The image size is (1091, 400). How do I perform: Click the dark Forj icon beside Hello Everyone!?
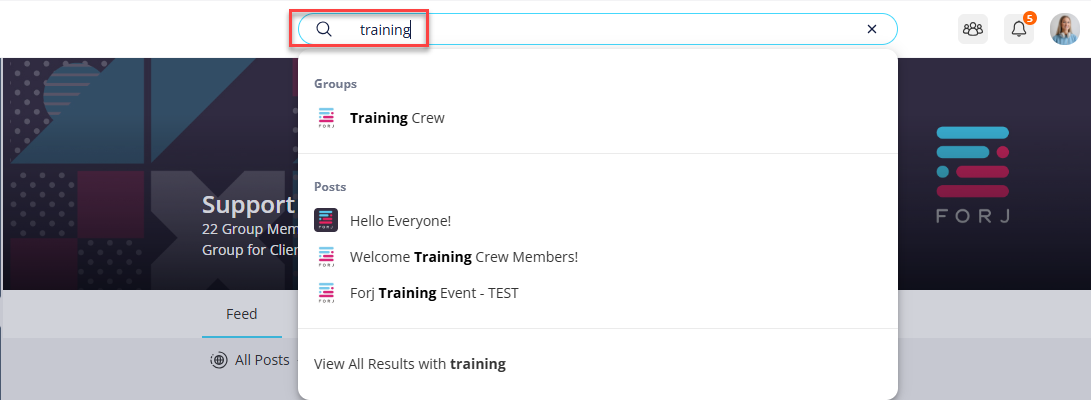(x=326, y=220)
